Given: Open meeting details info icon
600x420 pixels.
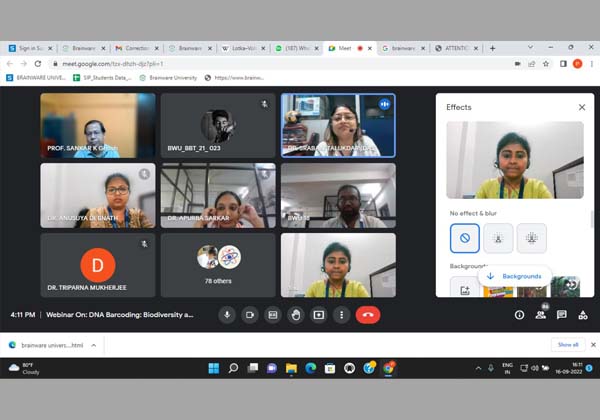Looking at the screenshot, I should (x=519, y=315).
